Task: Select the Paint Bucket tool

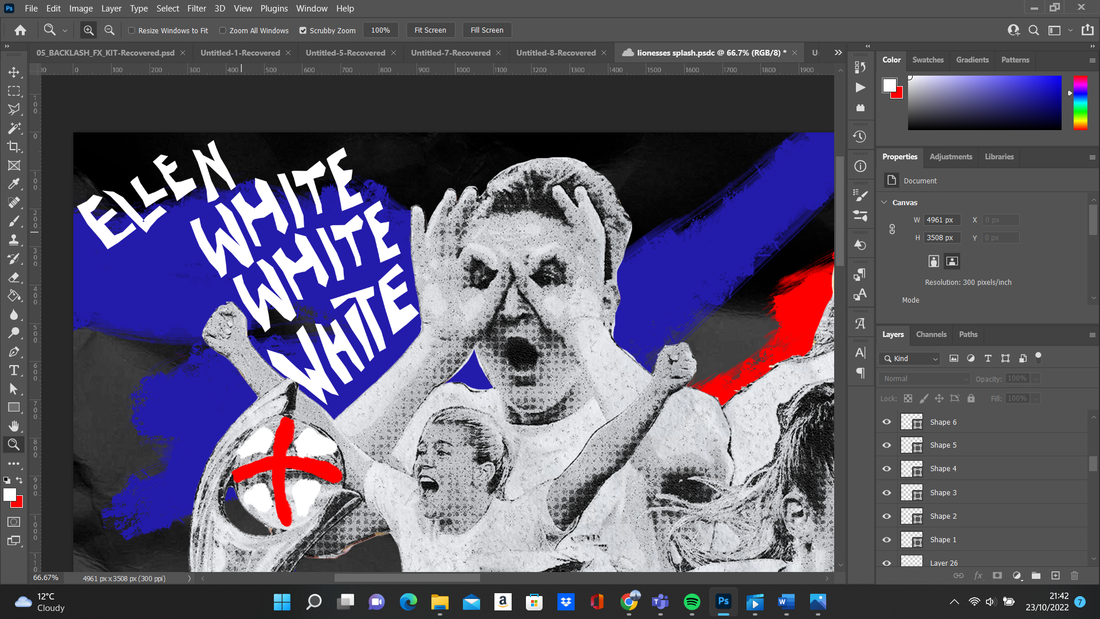Action: pos(14,295)
